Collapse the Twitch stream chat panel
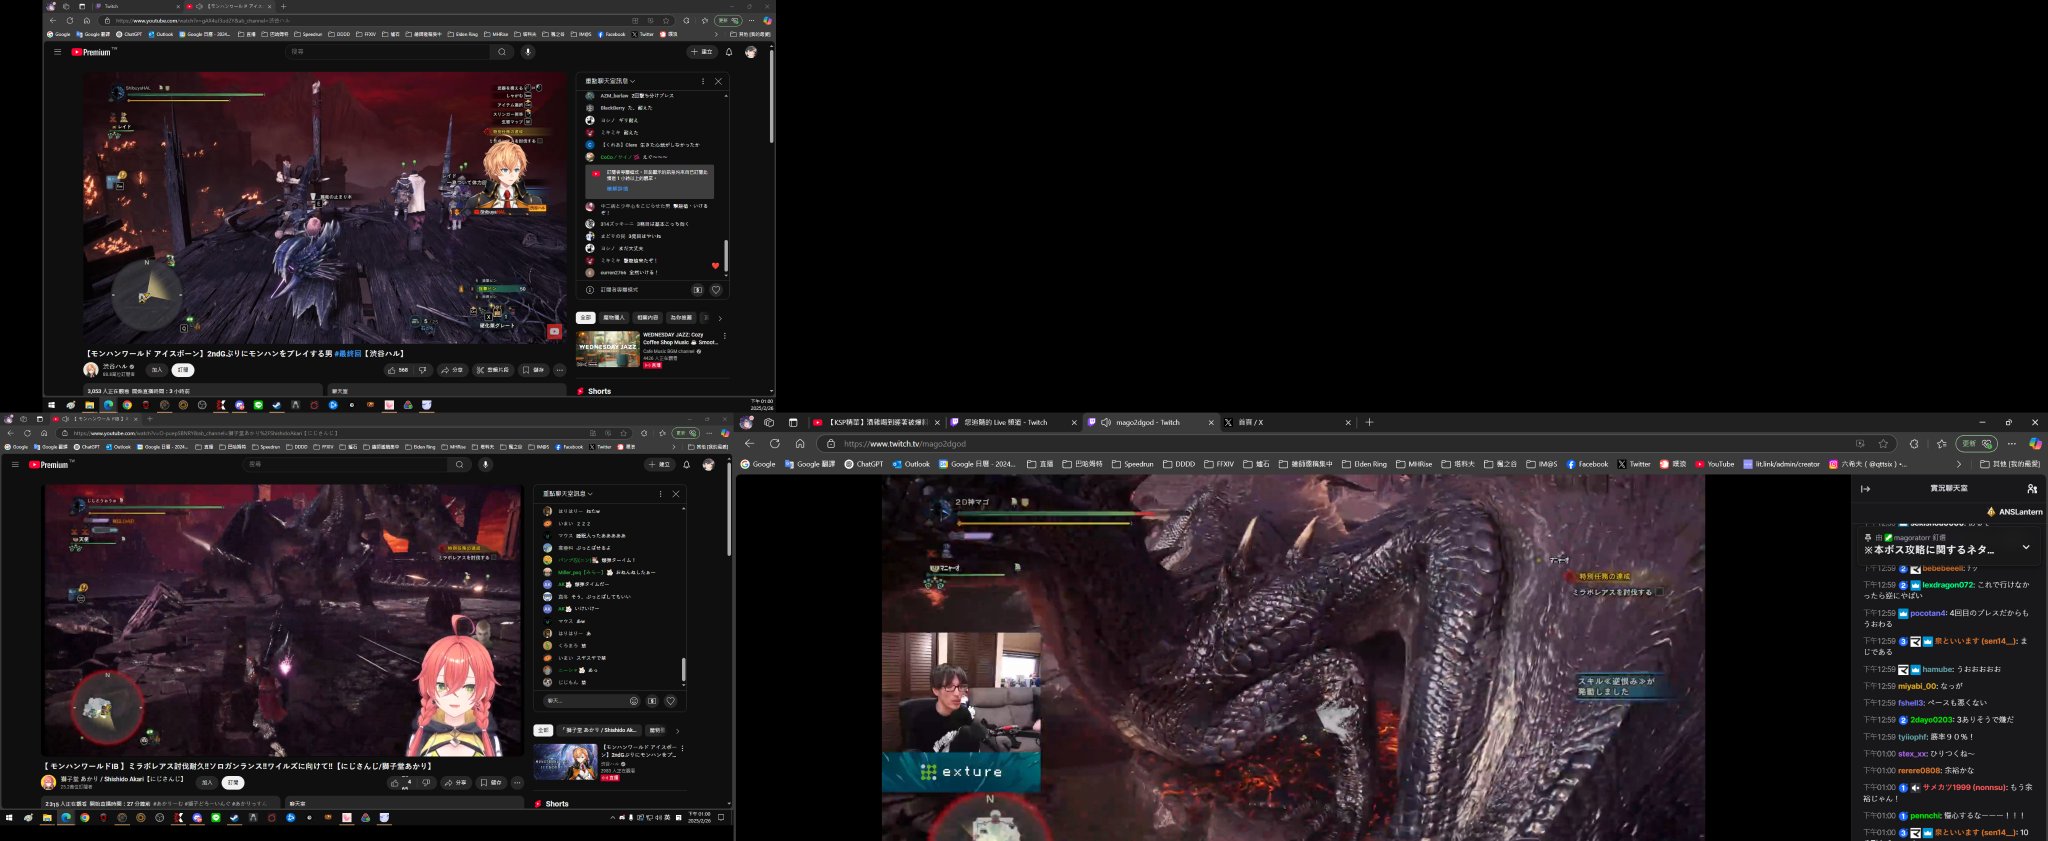The height and width of the screenshot is (841, 2048). coord(1865,489)
